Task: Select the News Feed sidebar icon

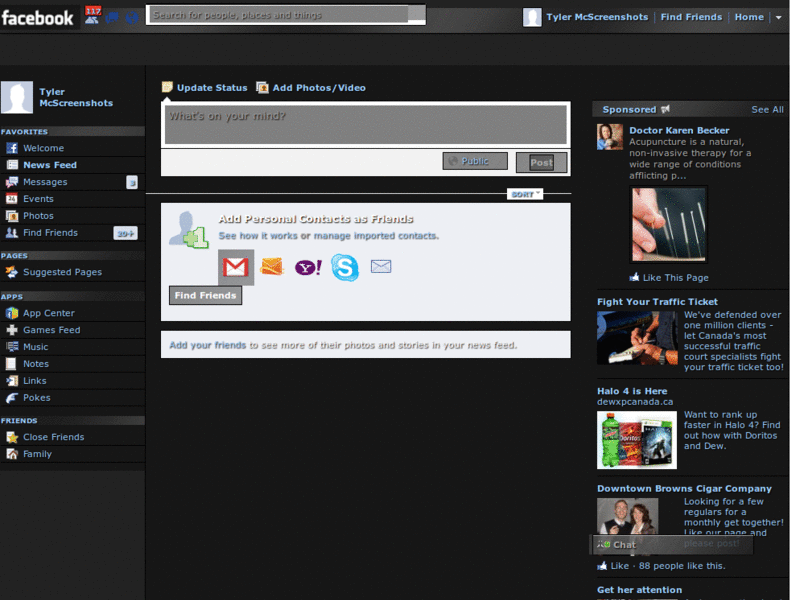Action: point(12,165)
